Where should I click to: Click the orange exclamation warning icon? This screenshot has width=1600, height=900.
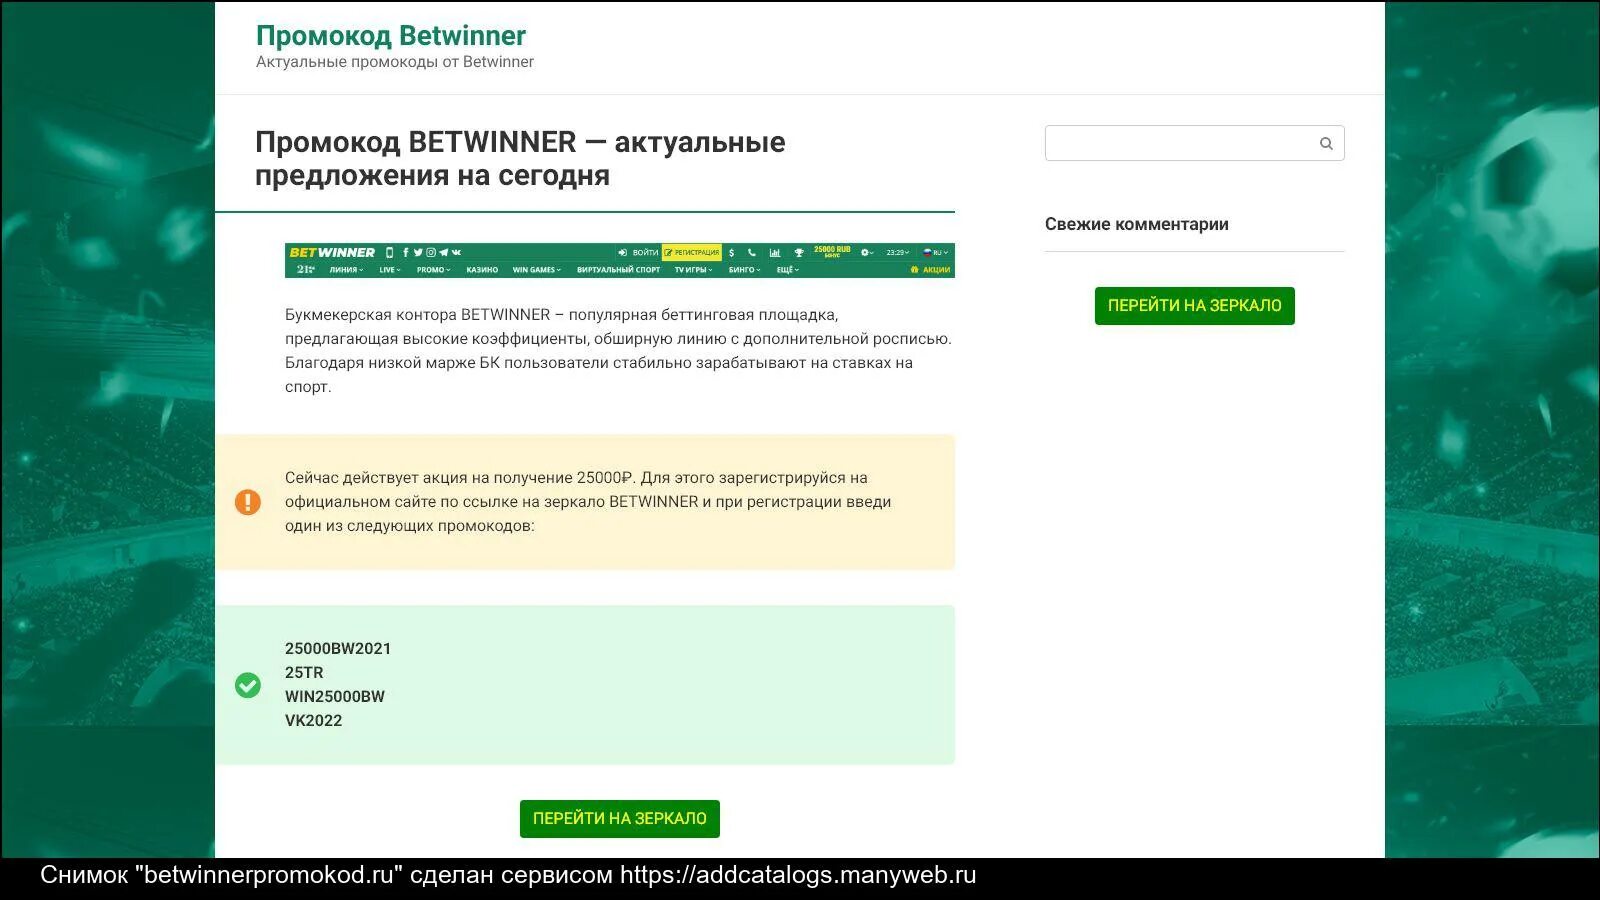[x=248, y=502]
